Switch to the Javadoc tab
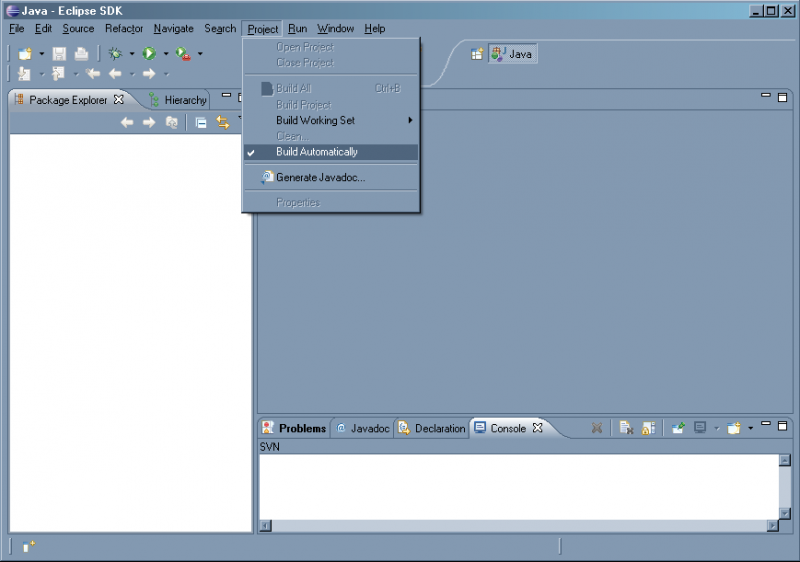 click(x=363, y=428)
